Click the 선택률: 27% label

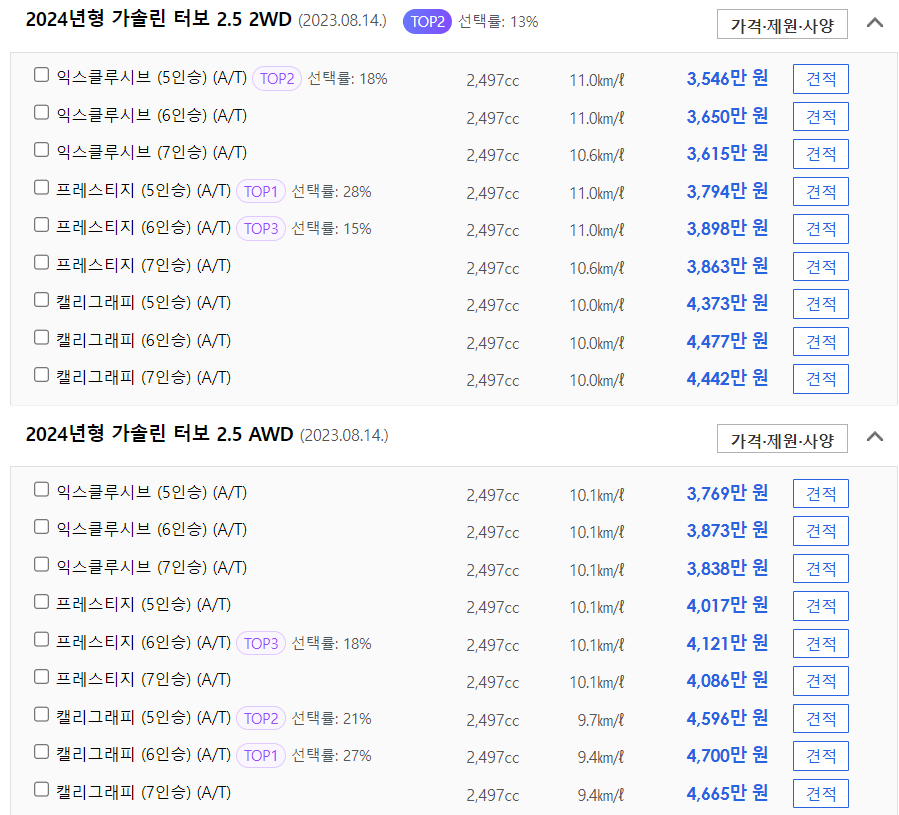tap(331, 756)
